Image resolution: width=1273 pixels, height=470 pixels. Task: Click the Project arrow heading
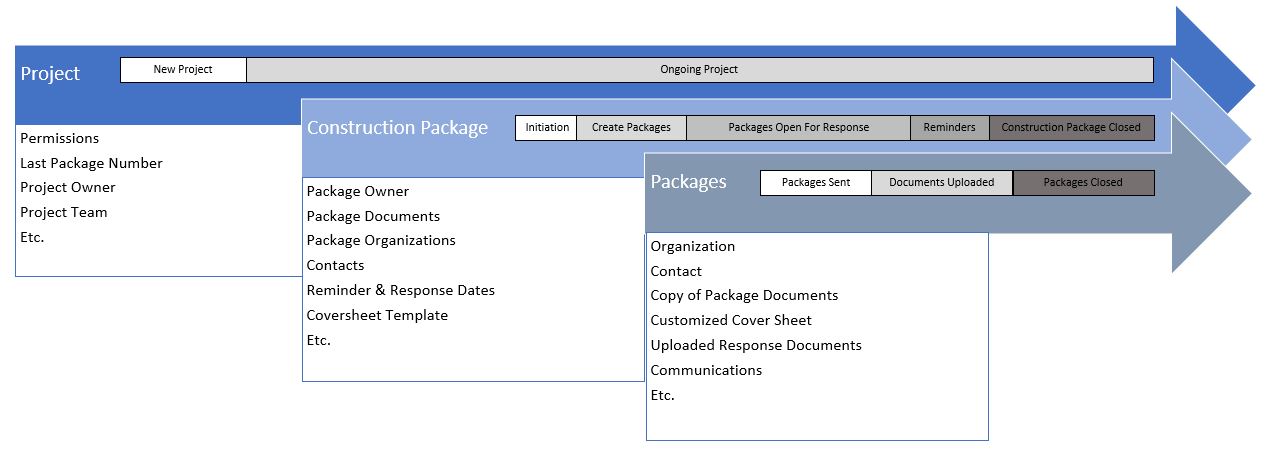[50, 74]
